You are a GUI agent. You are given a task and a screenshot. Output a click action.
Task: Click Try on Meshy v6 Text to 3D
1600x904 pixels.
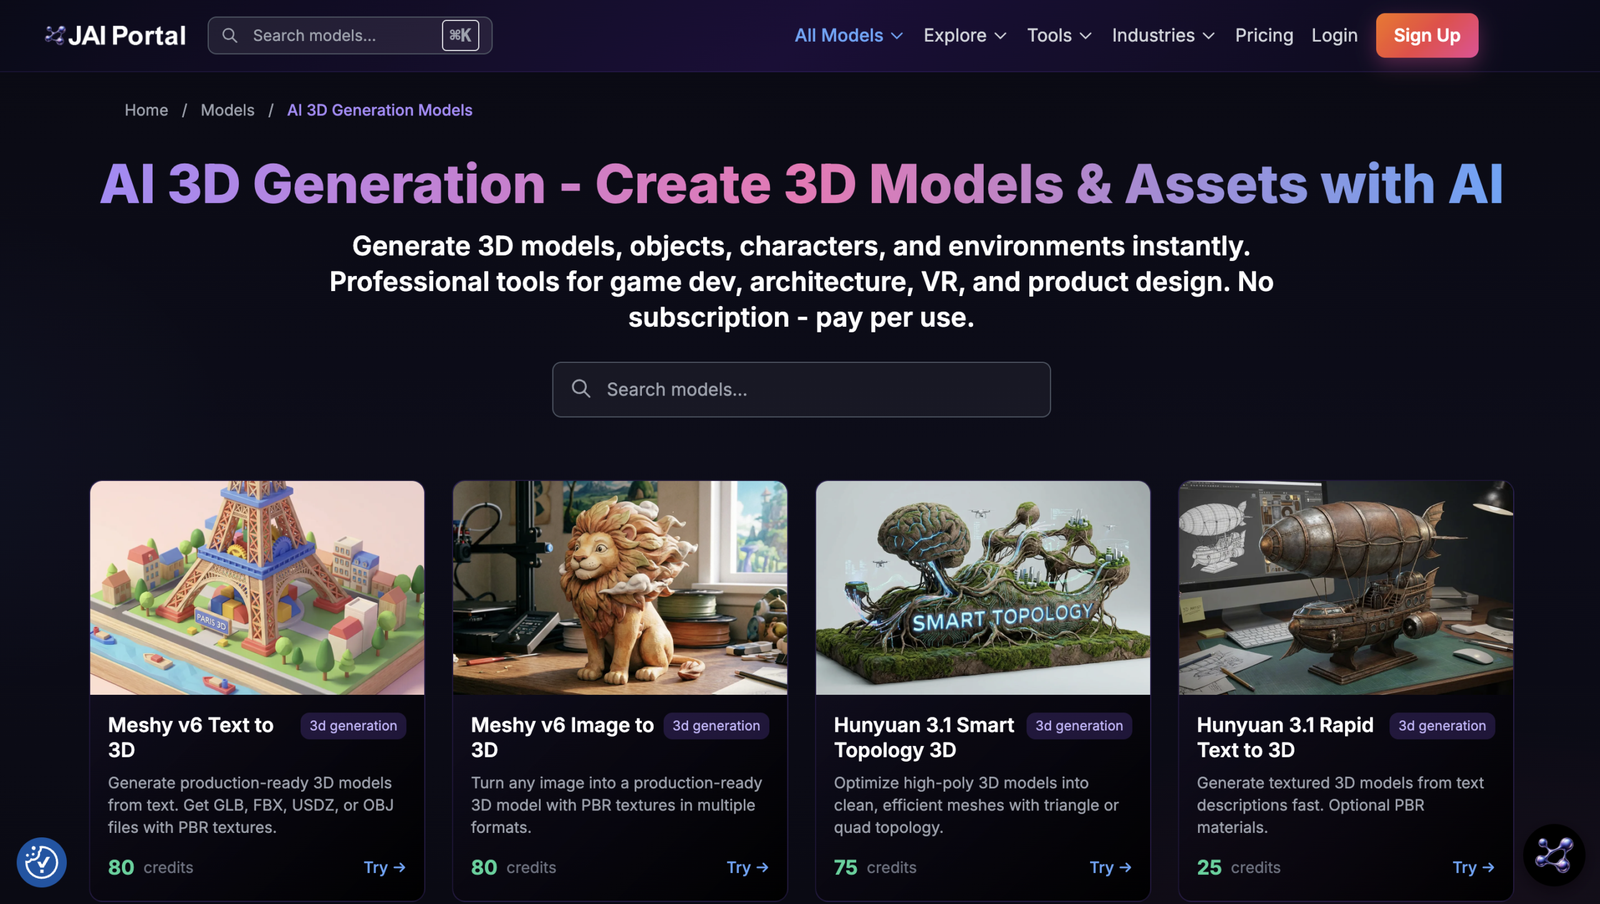(385, 867)
